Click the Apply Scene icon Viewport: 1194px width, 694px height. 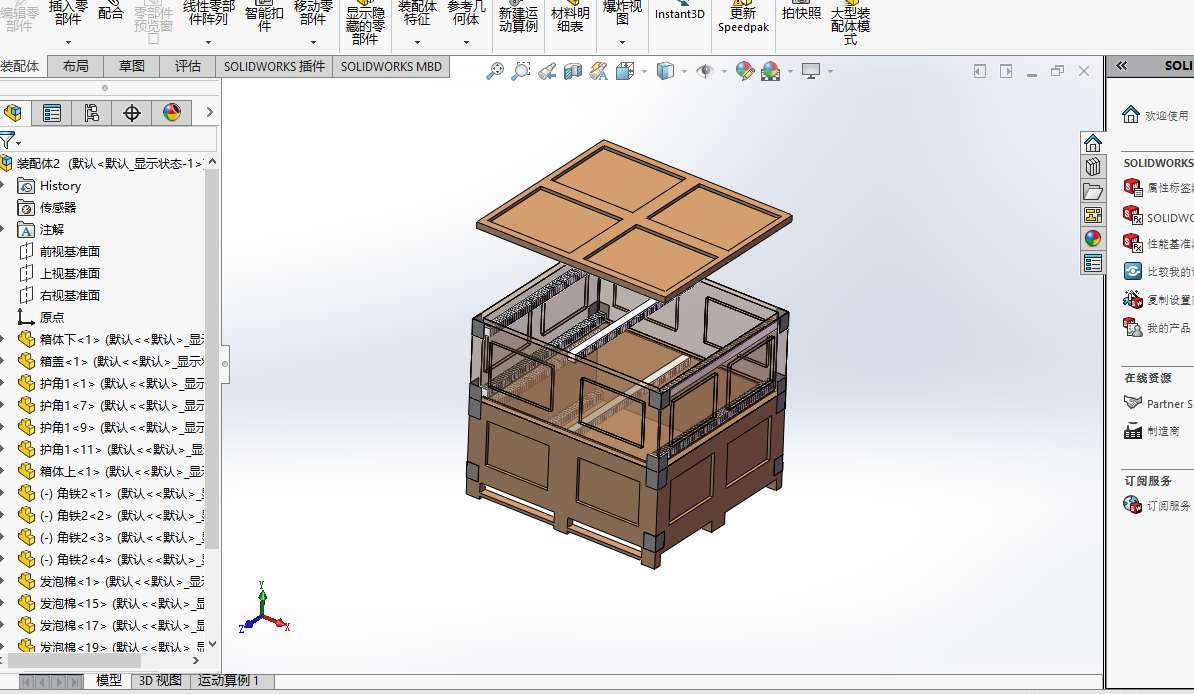[771, 71]
